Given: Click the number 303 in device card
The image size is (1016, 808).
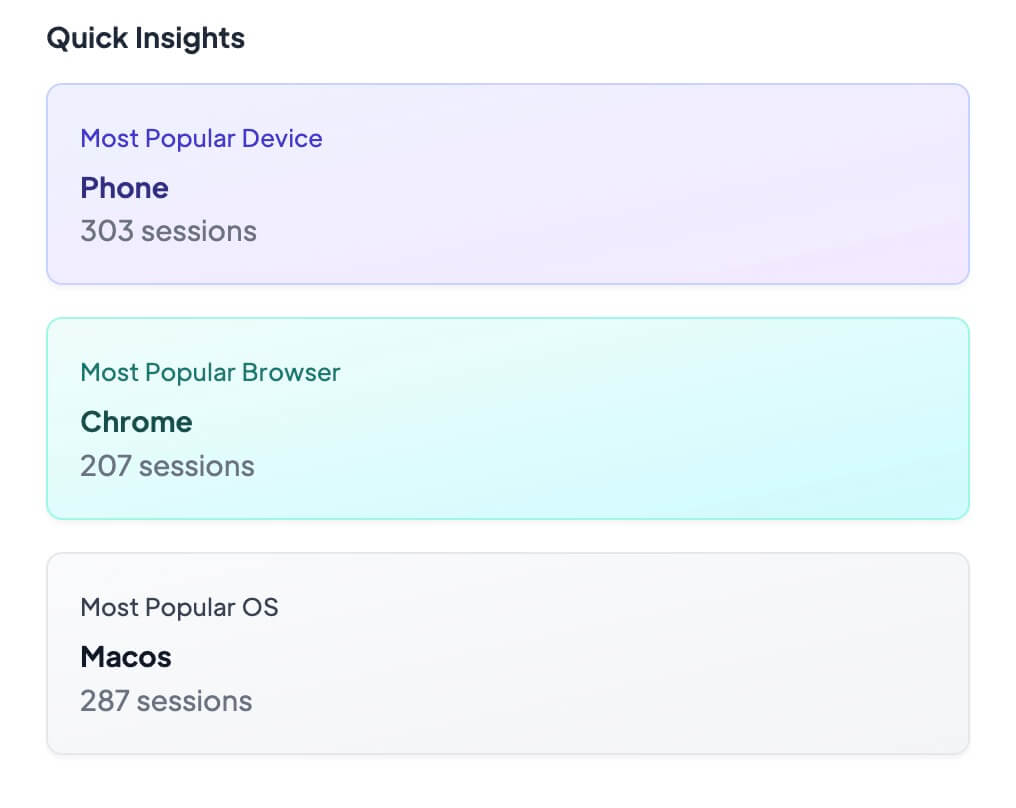Looking at the screenshot, I should (x=106, y=232).
